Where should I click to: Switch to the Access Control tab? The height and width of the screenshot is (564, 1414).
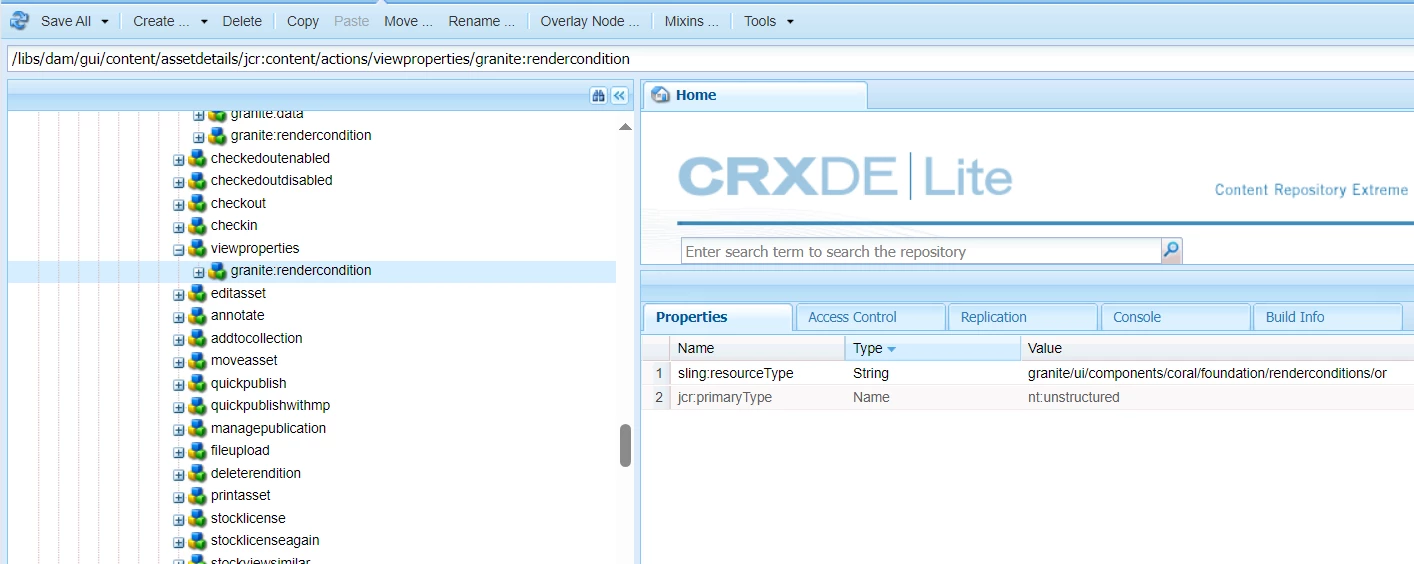869,317
